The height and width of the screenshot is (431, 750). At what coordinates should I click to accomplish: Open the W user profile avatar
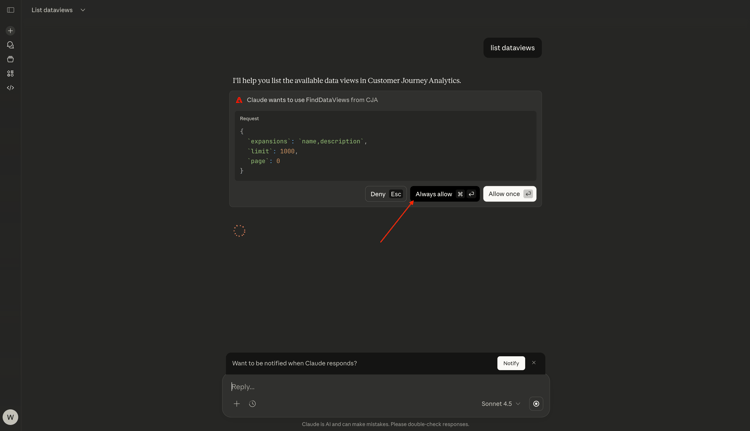pos(11,417)
